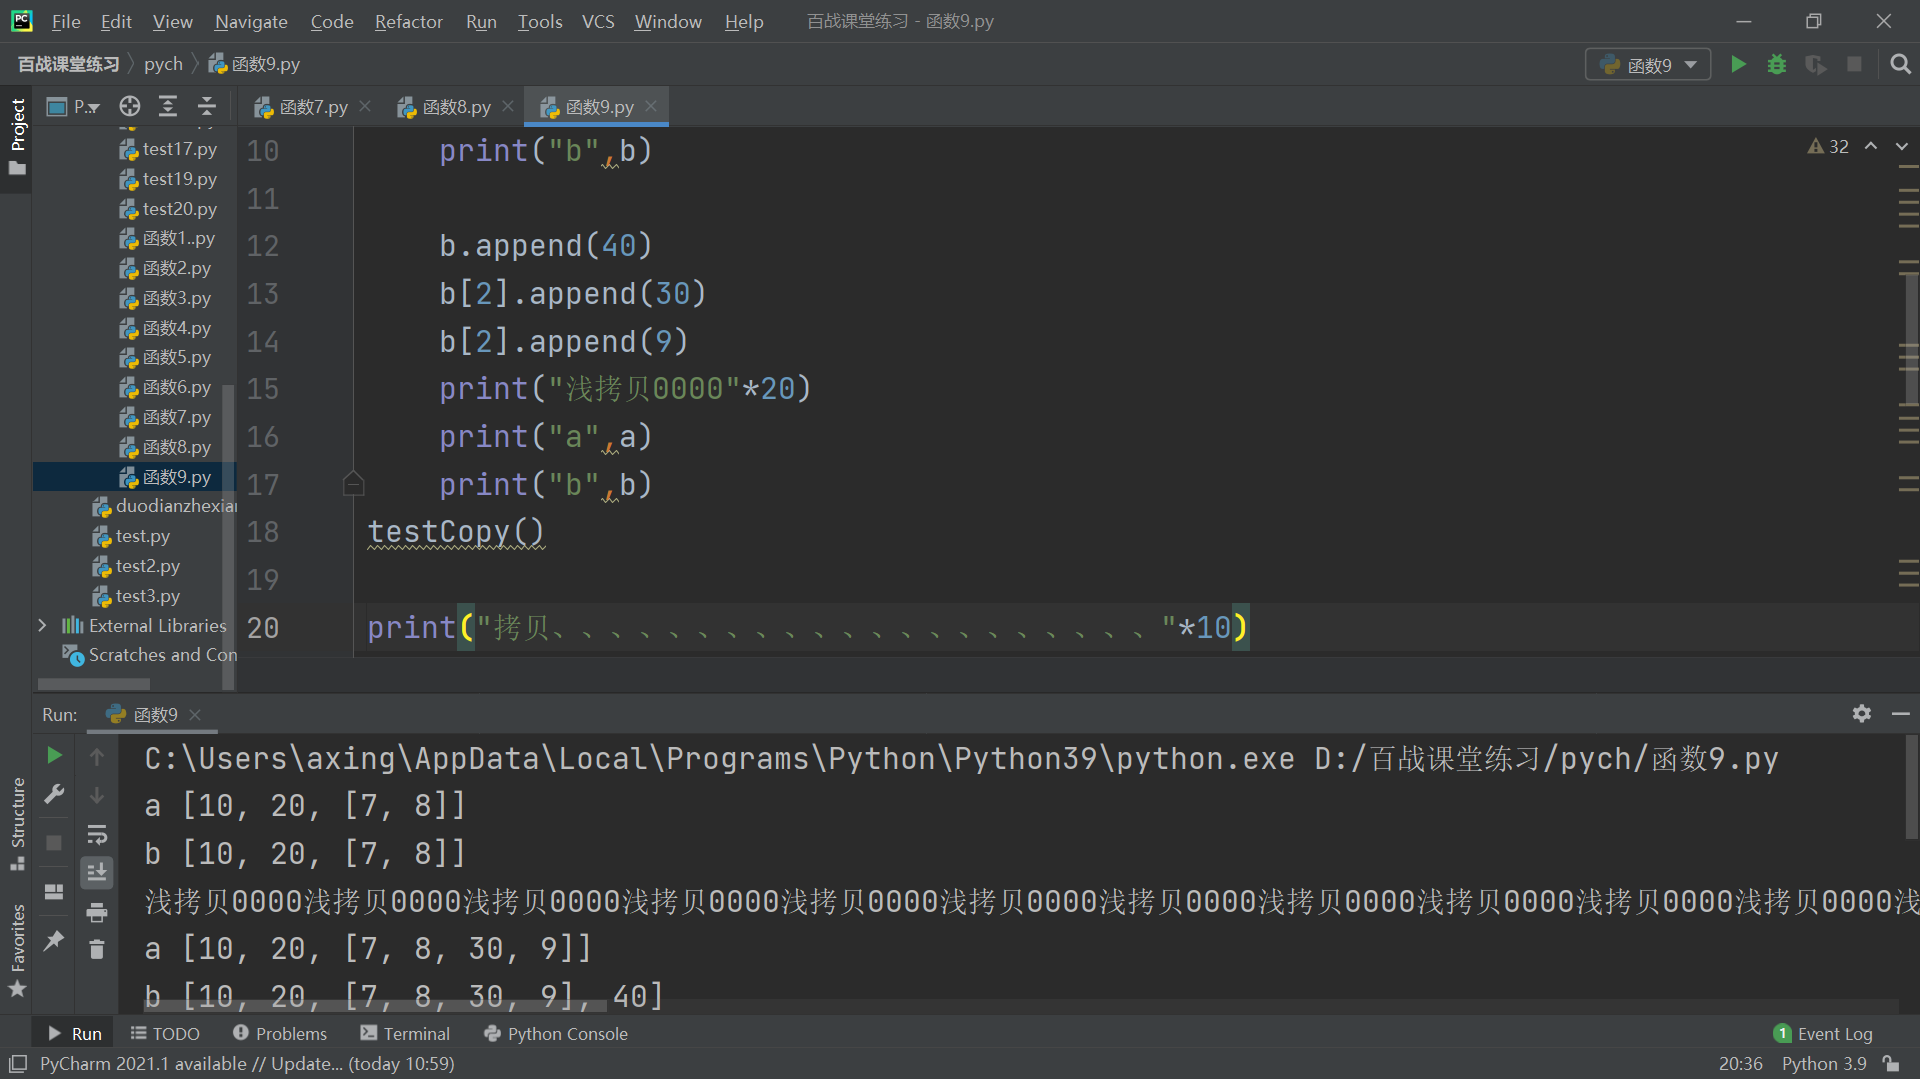The height and width of the screenshot is (1079, 1920).
Task: Click down stack trace arrow in Run panel
Action: click(97, 796)
